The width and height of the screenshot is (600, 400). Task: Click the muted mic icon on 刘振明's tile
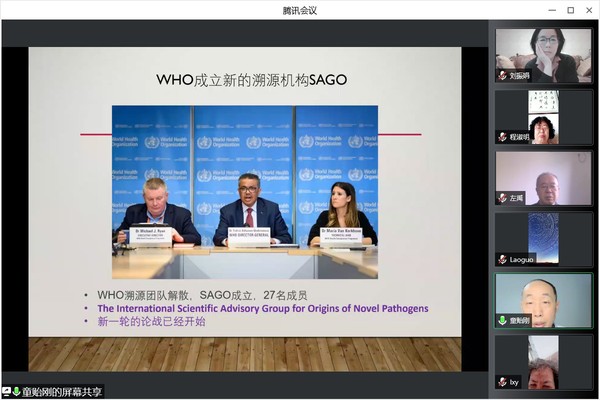[x=502, y=75]
